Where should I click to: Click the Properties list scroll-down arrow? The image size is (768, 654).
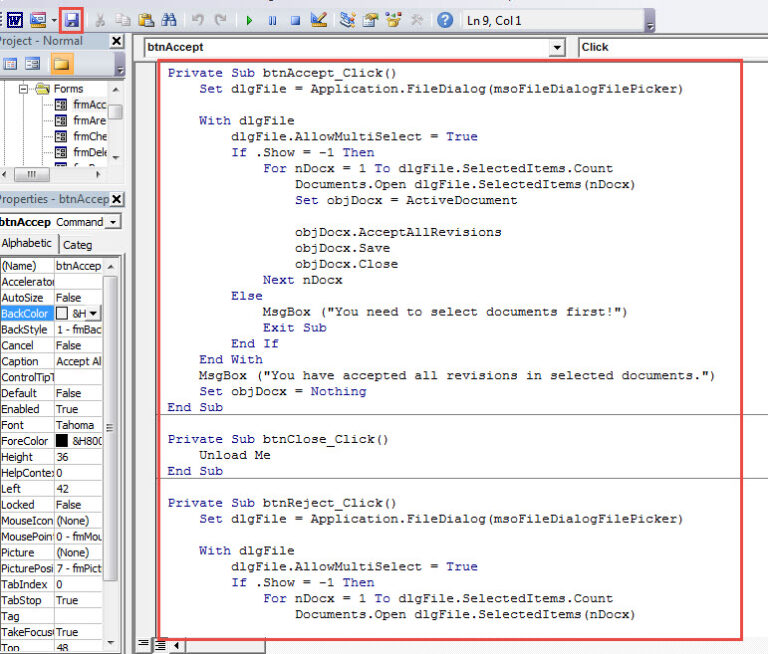[111, 642]
